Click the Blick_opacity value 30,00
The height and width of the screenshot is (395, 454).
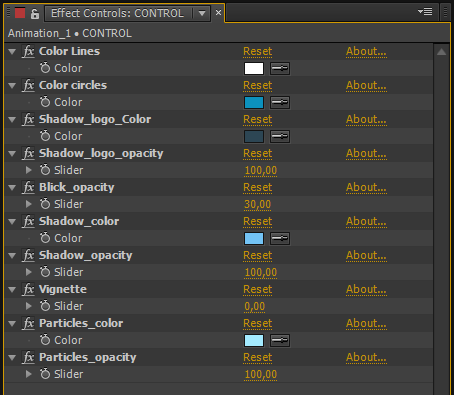[x=258, y=204]
